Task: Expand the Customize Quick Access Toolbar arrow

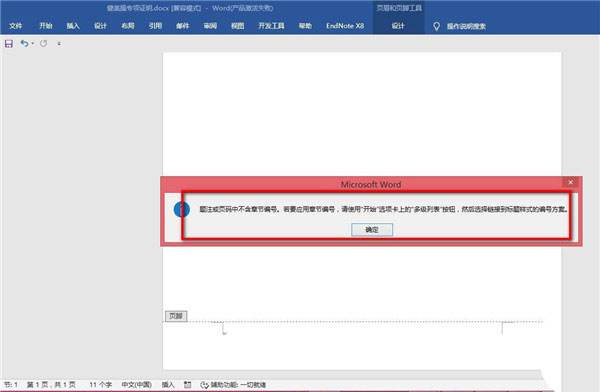Action: [59, 44]
